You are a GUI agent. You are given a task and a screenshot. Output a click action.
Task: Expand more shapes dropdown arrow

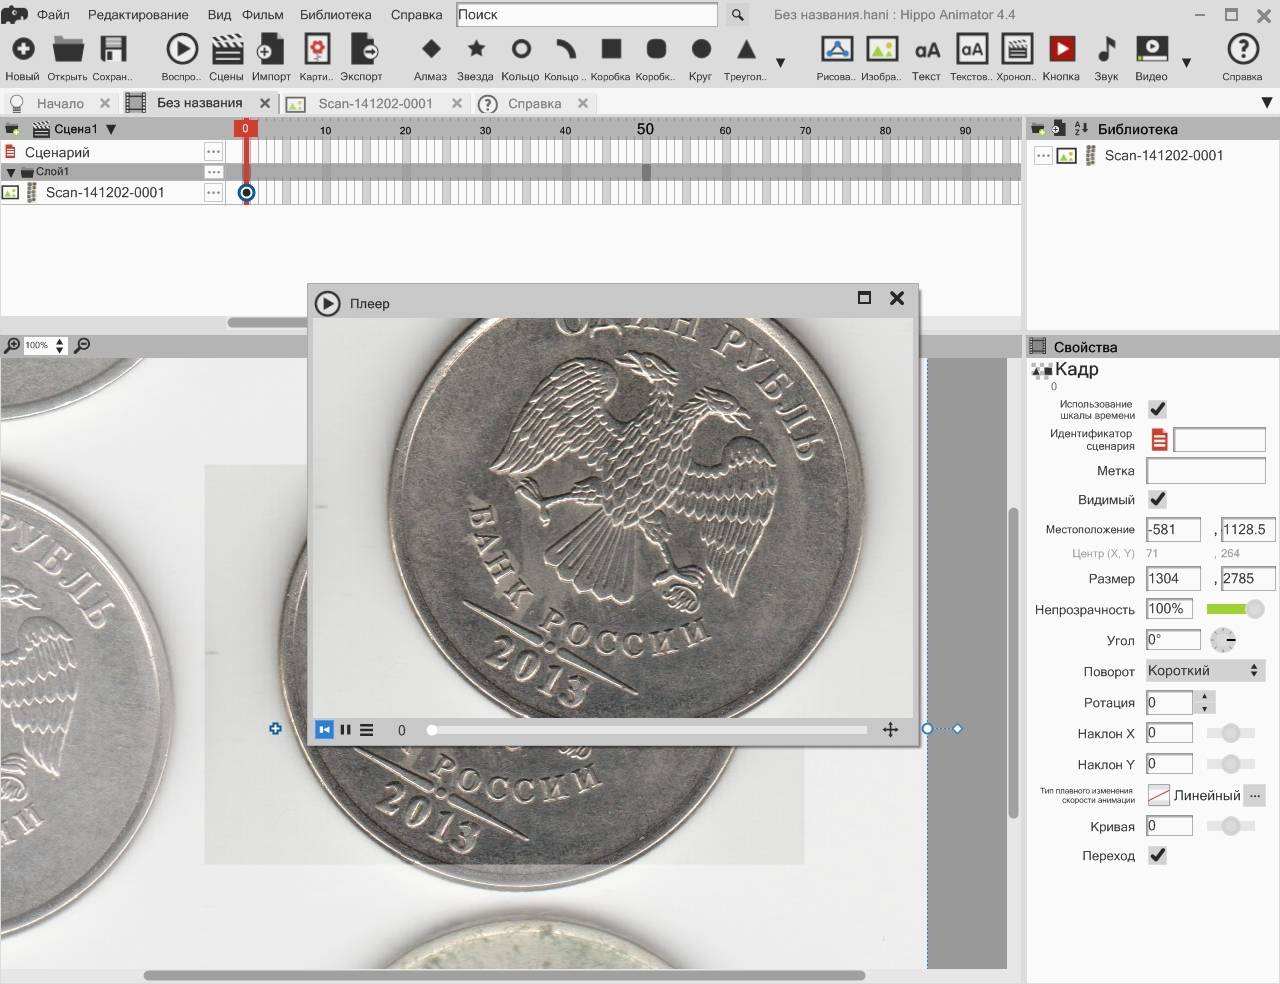pos(780,63)
